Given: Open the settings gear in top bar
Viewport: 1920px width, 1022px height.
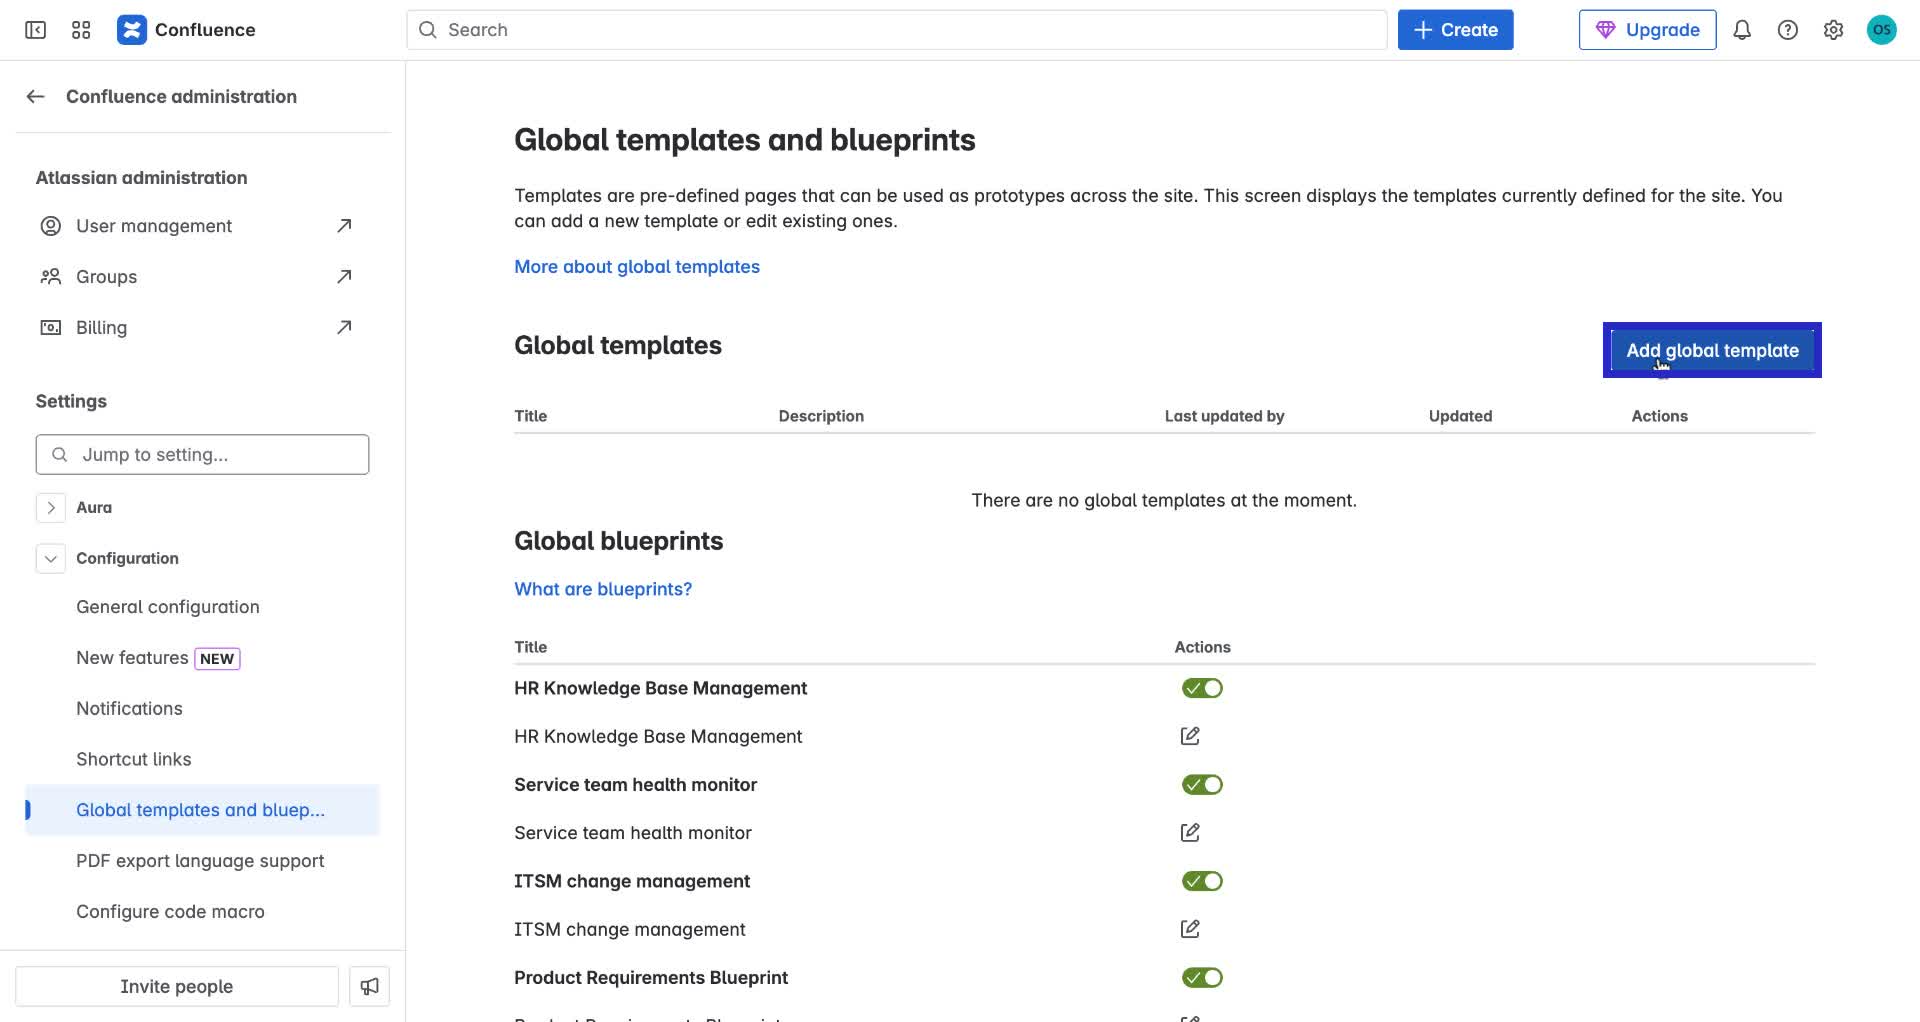Looking at the screenshot, I should 1832,30.
